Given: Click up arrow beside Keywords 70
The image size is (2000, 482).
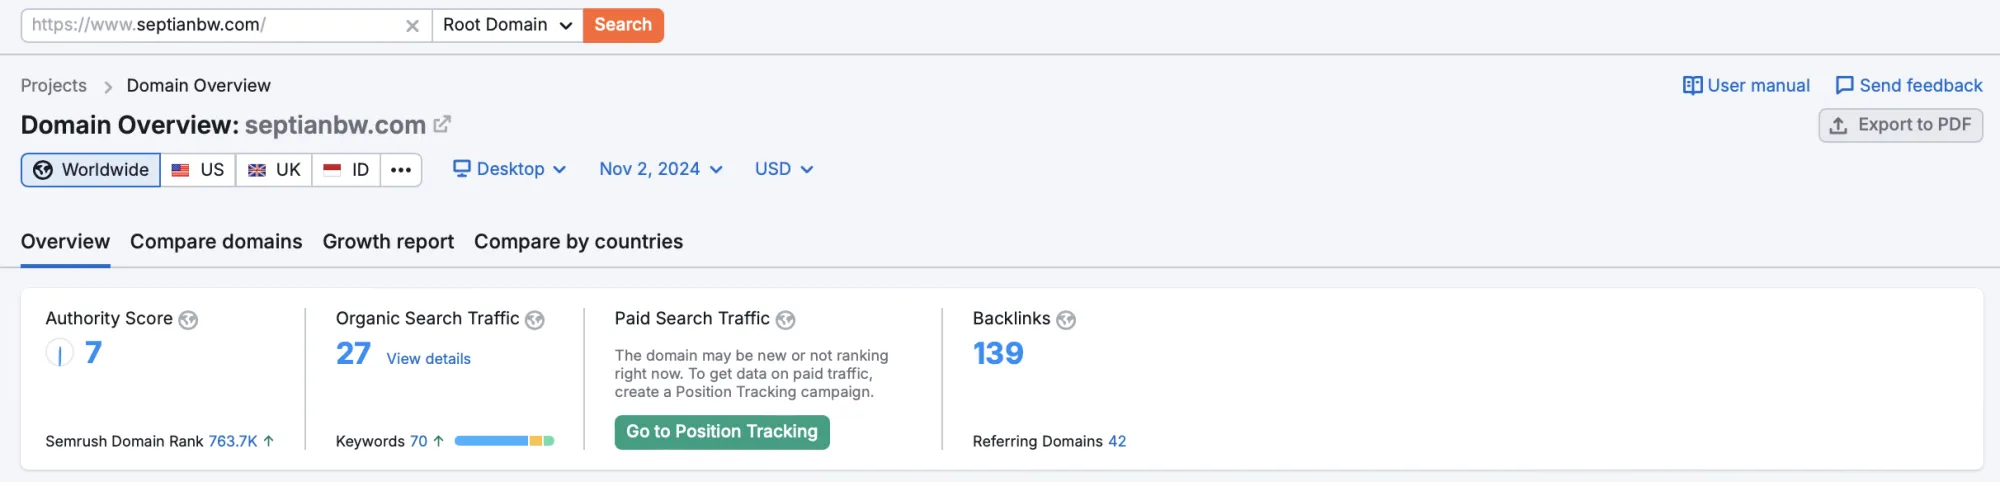Looking at the screenshot, I should [438, 441].
